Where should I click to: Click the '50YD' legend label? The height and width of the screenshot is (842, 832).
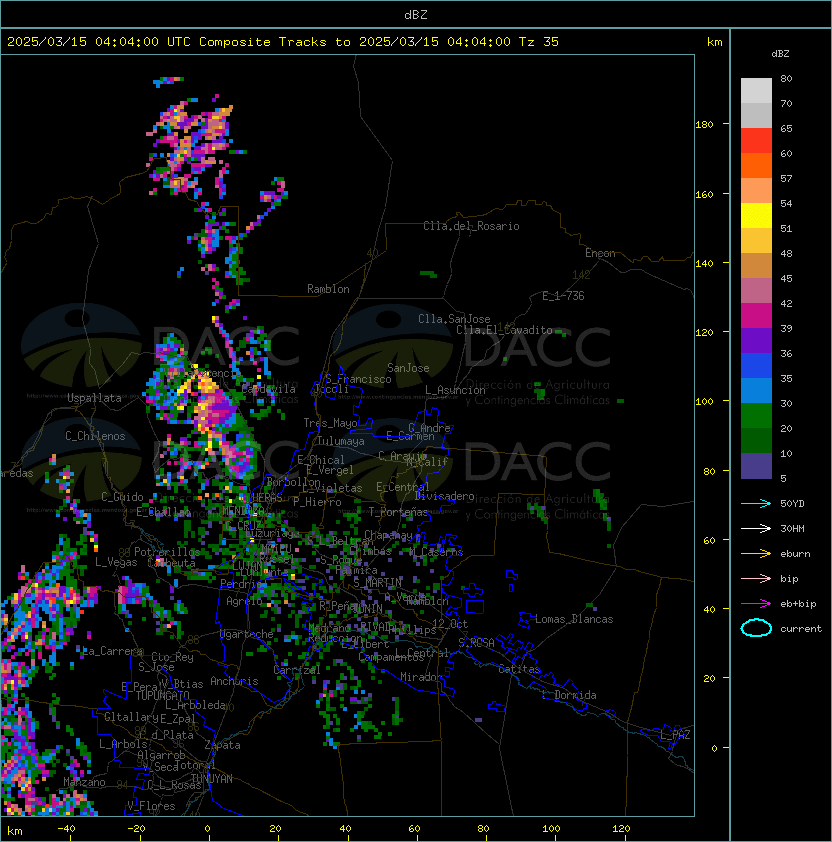792,504
